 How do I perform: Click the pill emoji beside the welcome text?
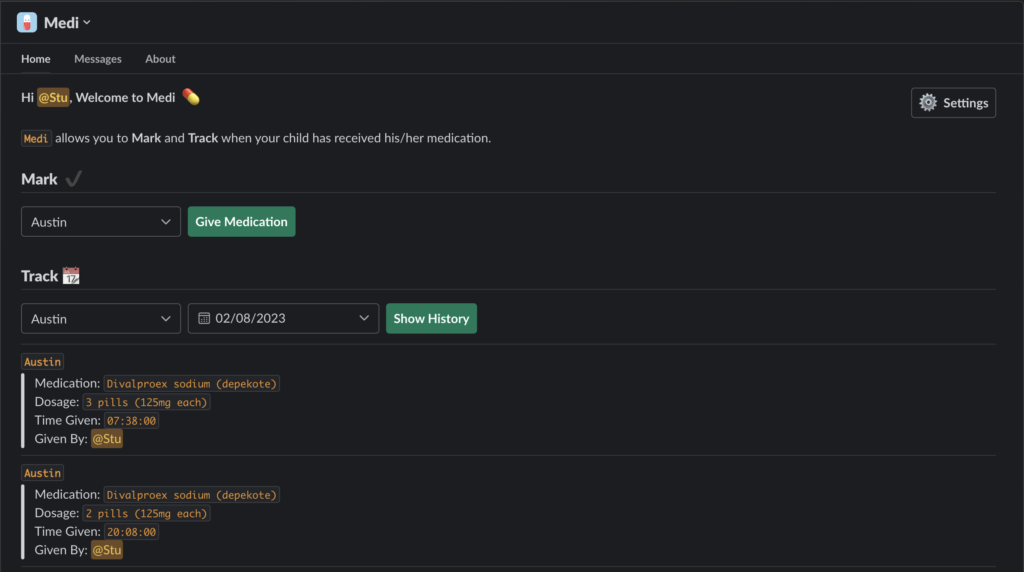191,97
